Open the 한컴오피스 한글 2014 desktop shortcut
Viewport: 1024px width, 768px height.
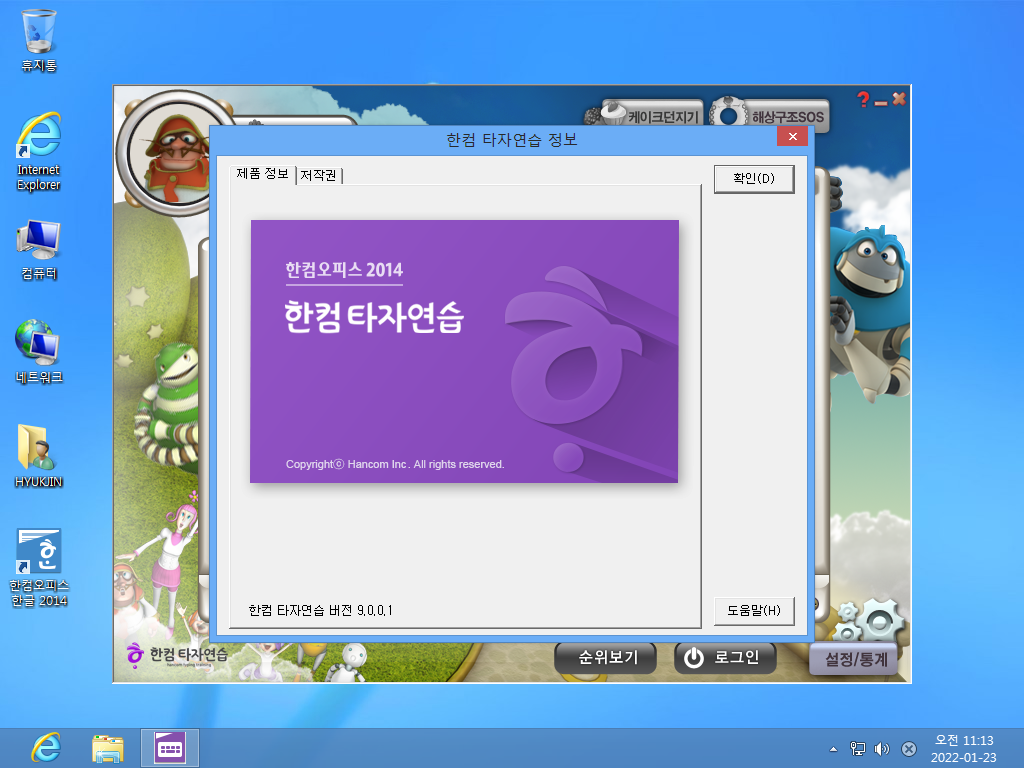tap(39, 568)
